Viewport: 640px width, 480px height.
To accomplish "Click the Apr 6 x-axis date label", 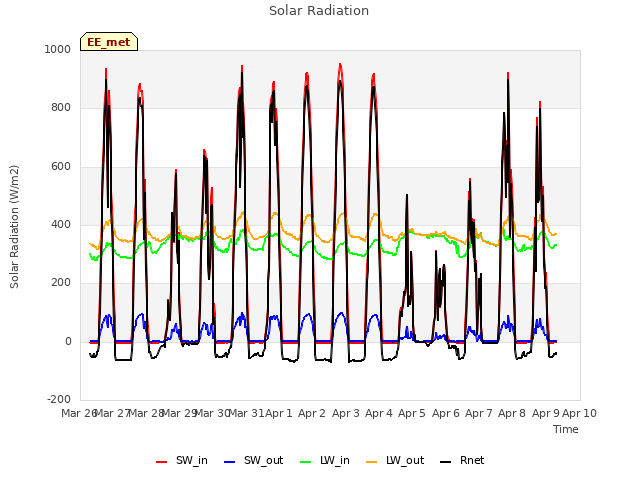I will click(445, 413).
